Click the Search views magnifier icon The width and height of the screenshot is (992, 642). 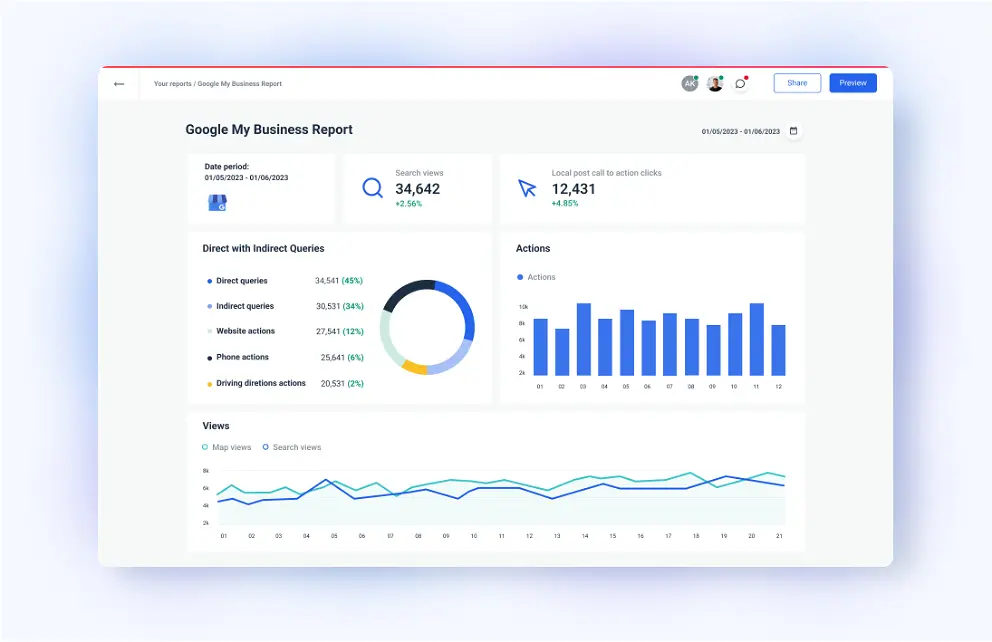click(x=373, y=188)
